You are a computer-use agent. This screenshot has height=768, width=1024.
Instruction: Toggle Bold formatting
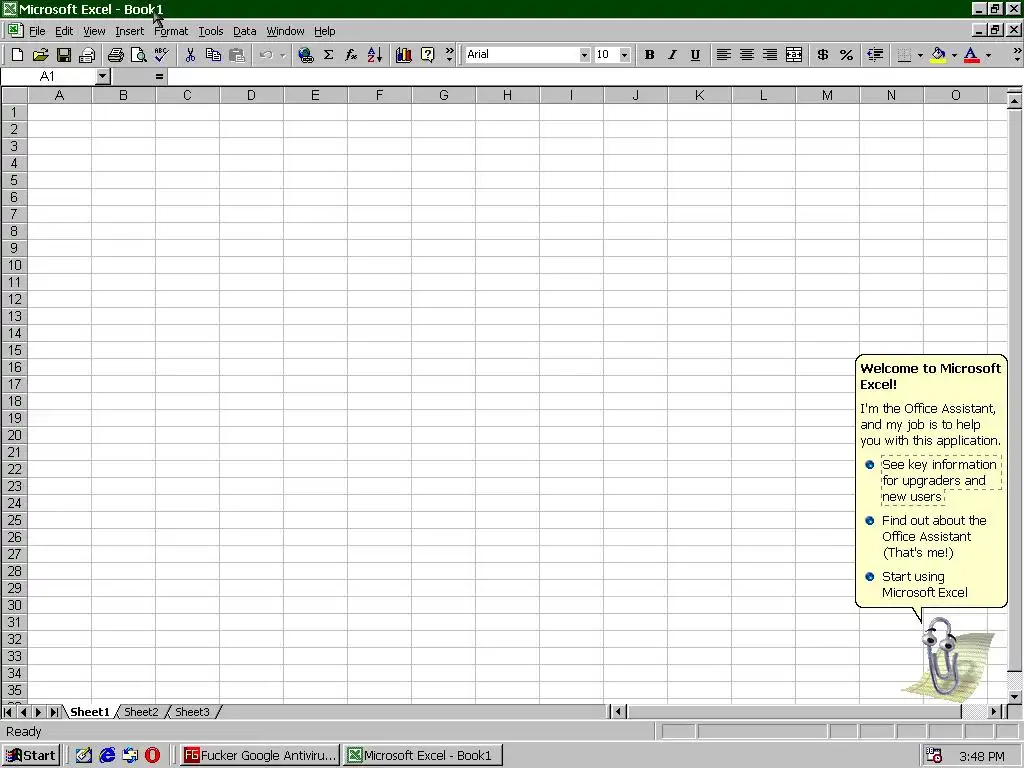coord(649,55)
